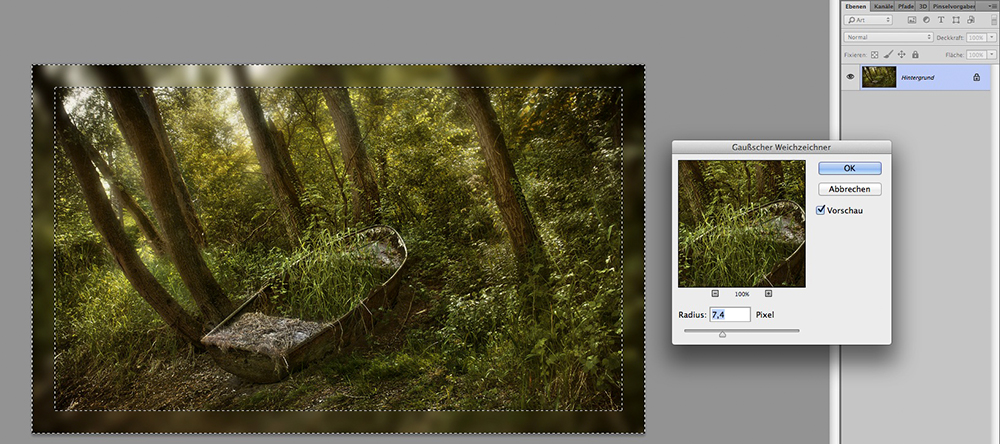Click the Fläche 100% value field
This screenshot has height=444, width=1000.
tap(976, 55)
